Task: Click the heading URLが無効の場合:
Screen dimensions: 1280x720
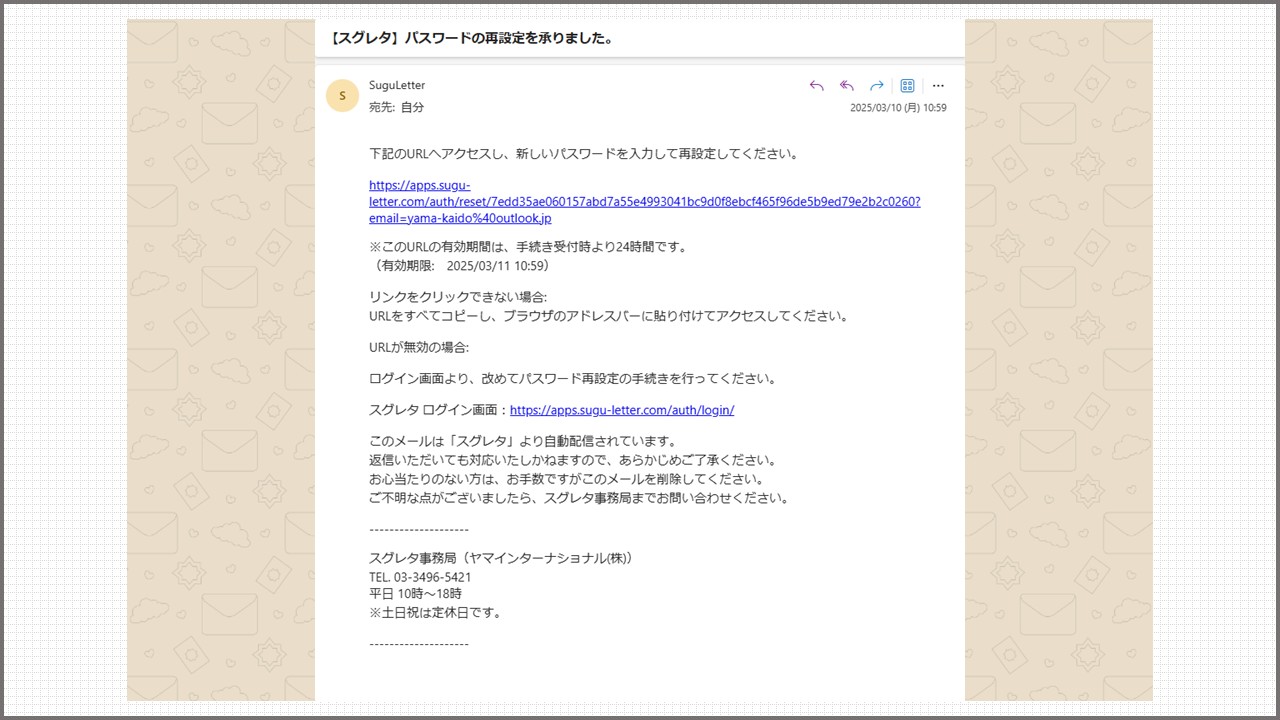Action: [419, 347]
